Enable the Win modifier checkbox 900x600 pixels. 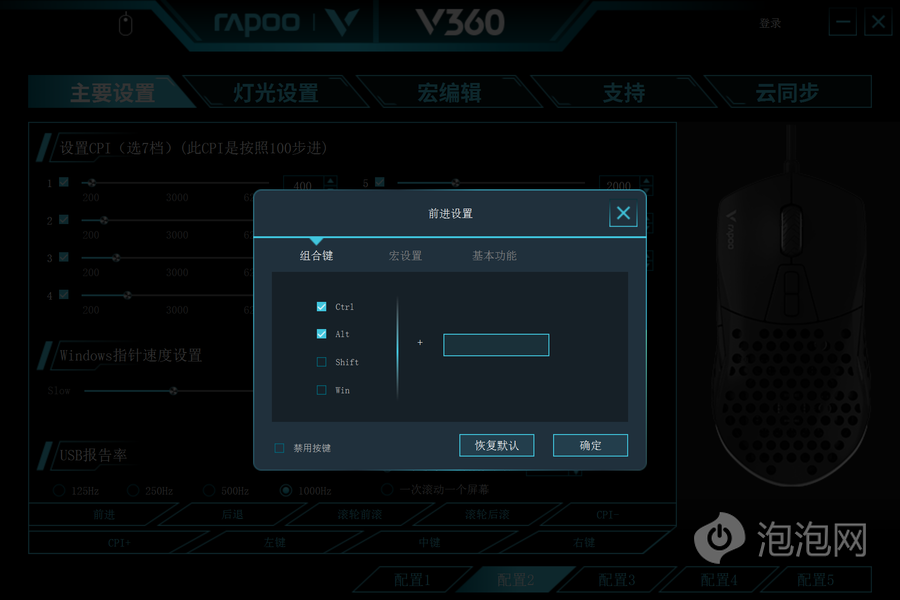click(x=321, y=390)
